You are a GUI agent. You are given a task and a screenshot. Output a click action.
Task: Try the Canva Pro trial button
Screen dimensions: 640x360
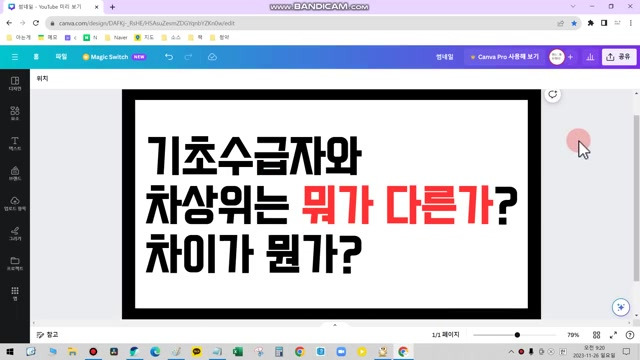tap(504, 57)
